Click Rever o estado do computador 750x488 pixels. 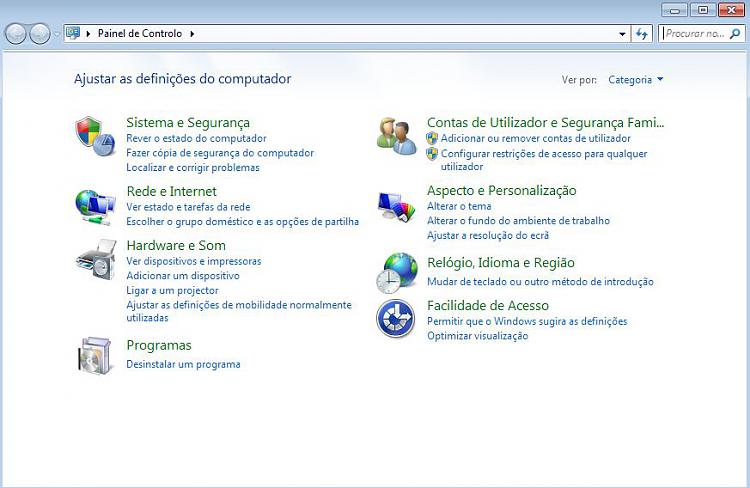pyautogui.click(x=196, y=138)
